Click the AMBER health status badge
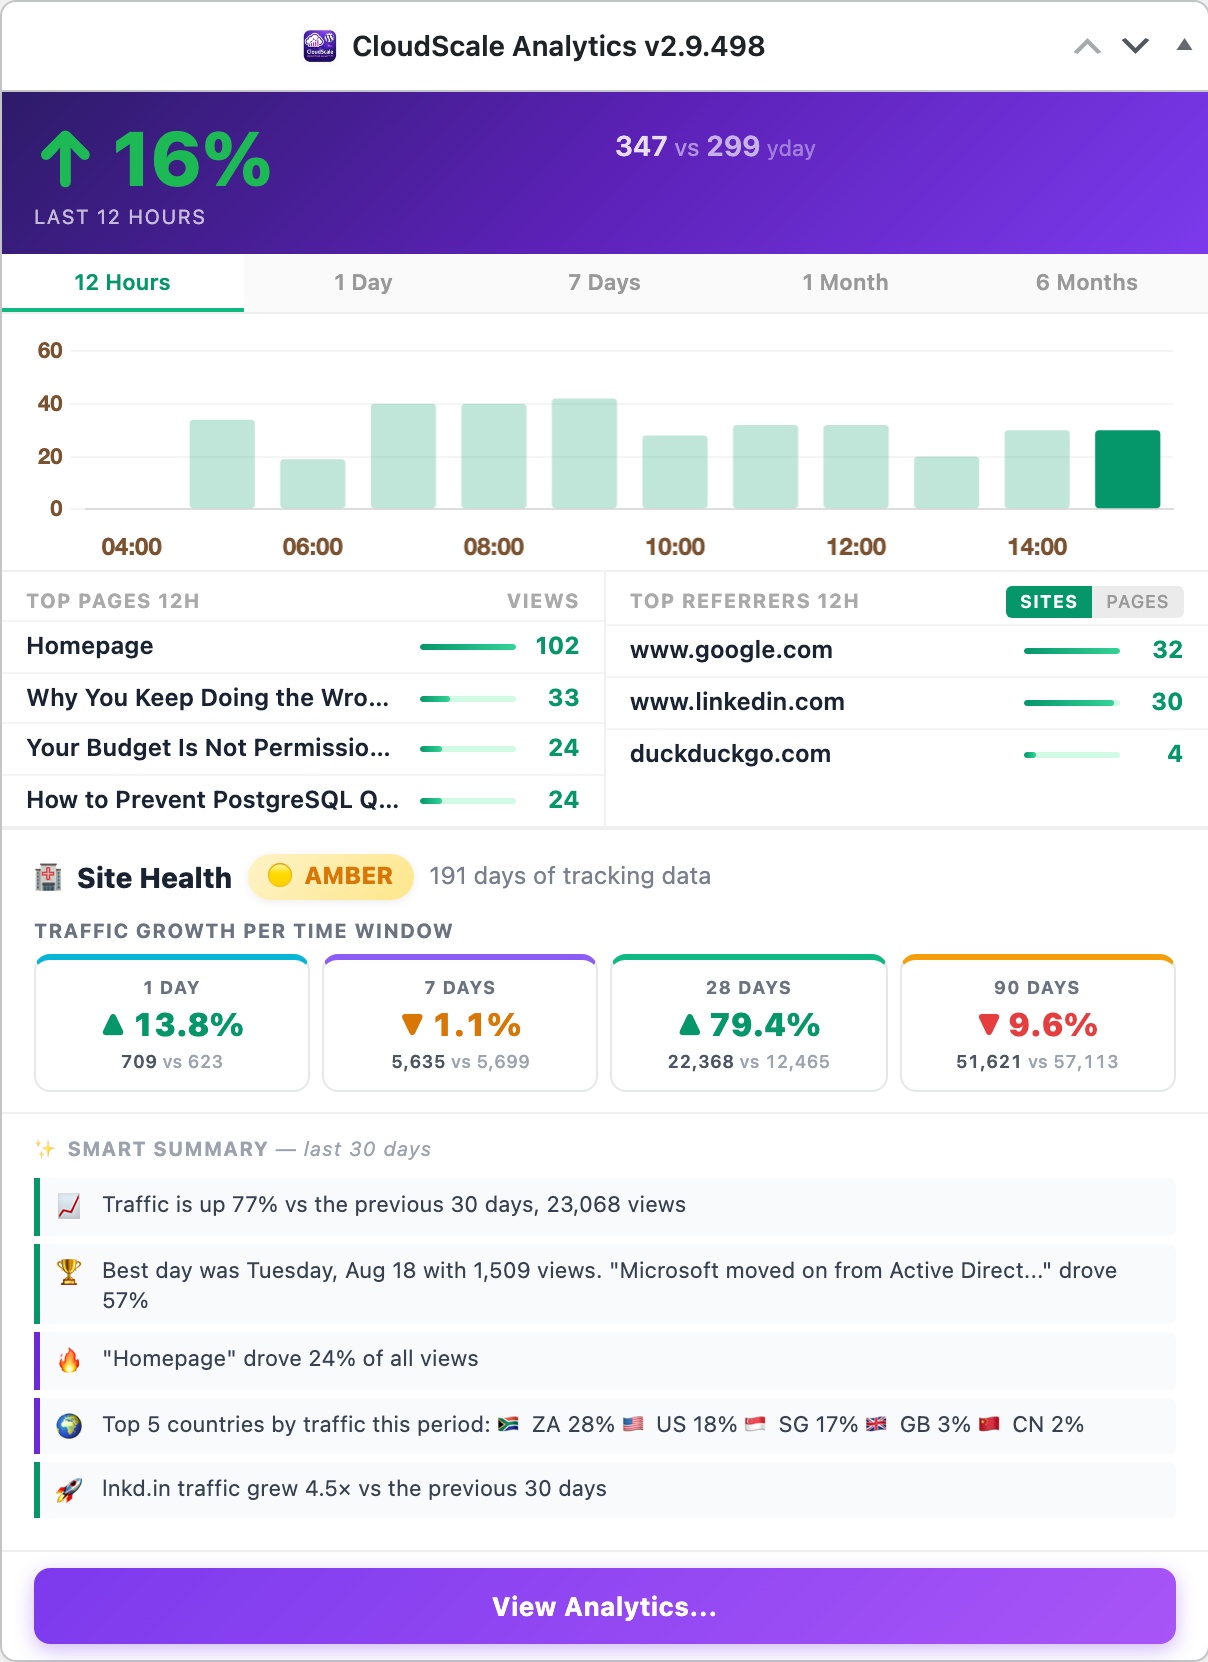 click(x=330, y=876)
